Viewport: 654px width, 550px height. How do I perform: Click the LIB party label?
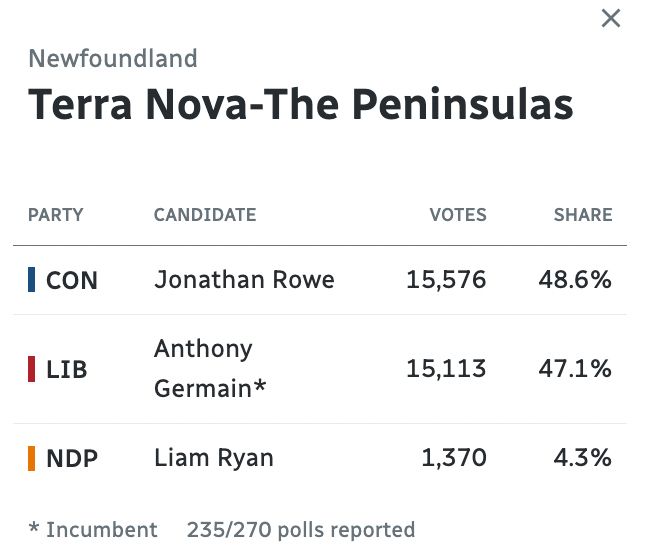pyautogui.click(x=67, y=369)
